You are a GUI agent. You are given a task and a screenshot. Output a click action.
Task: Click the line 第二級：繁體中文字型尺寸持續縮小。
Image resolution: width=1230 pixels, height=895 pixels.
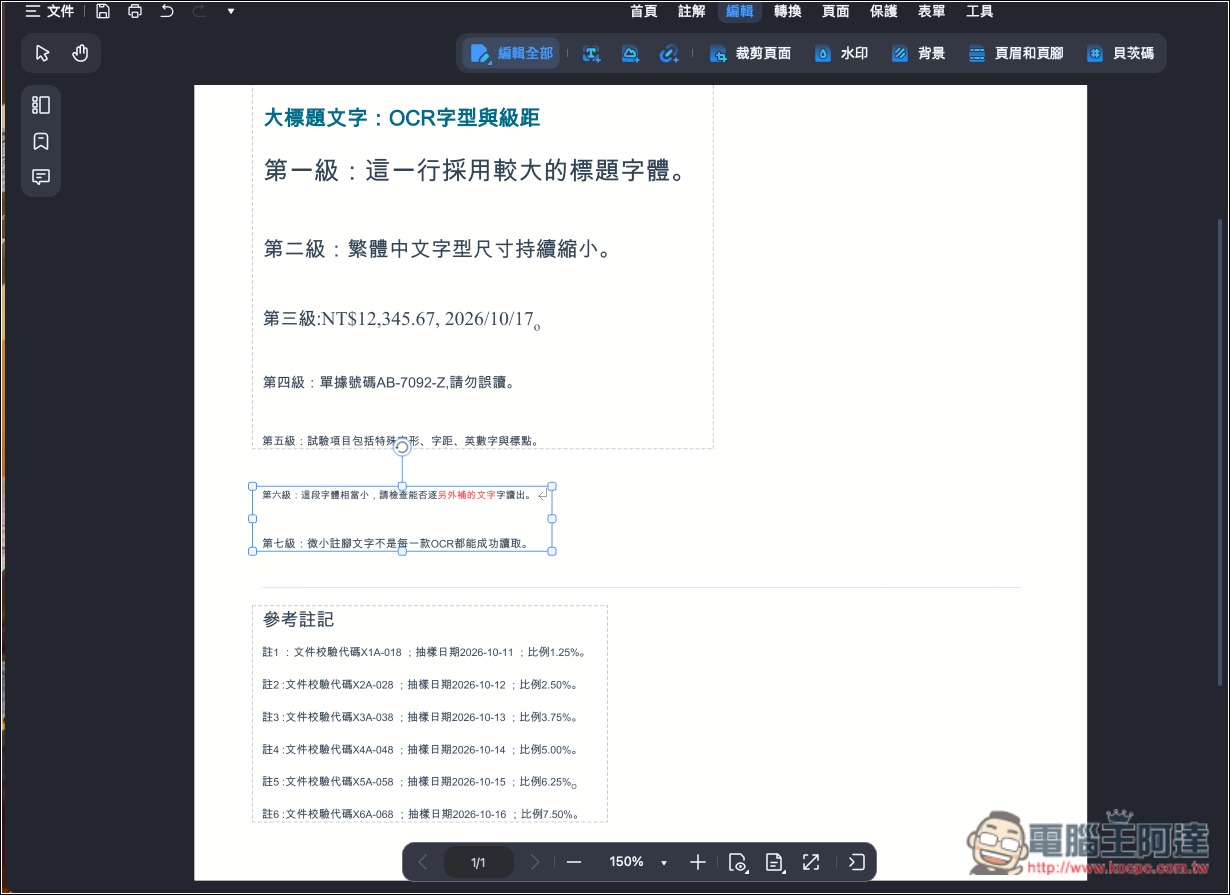438,249
